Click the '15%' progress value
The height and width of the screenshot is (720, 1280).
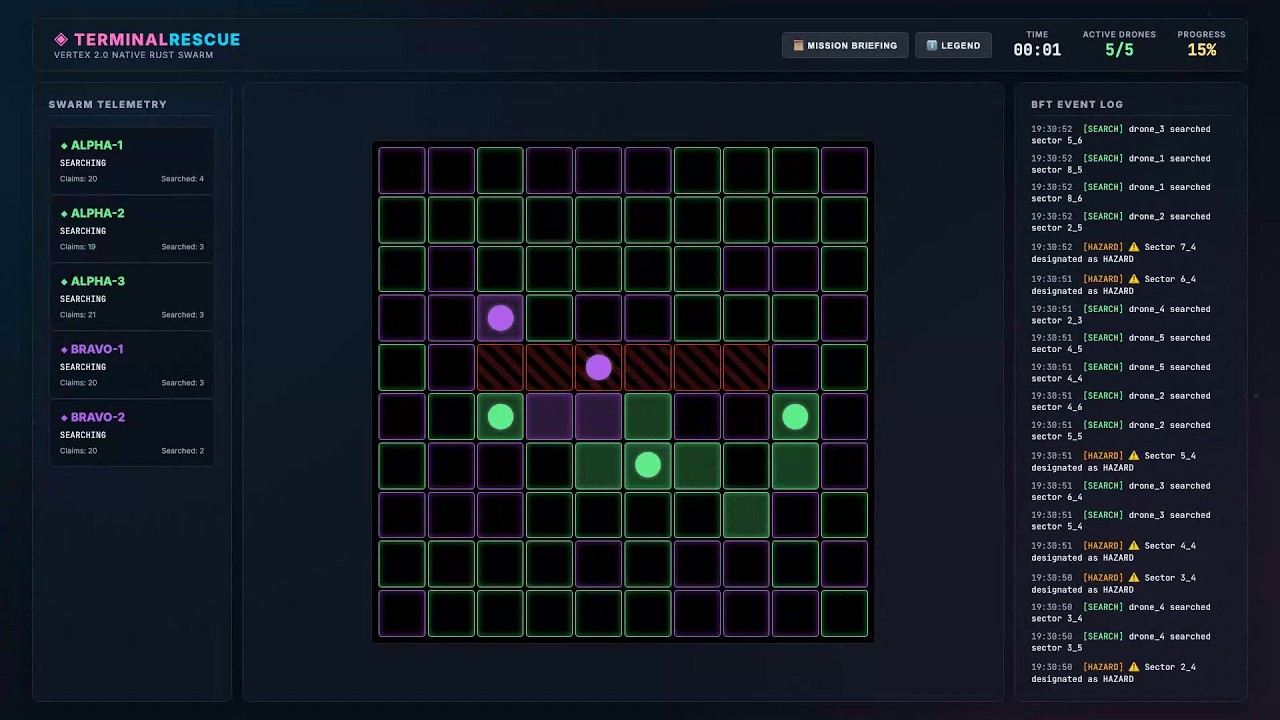tap(1201, 50)
